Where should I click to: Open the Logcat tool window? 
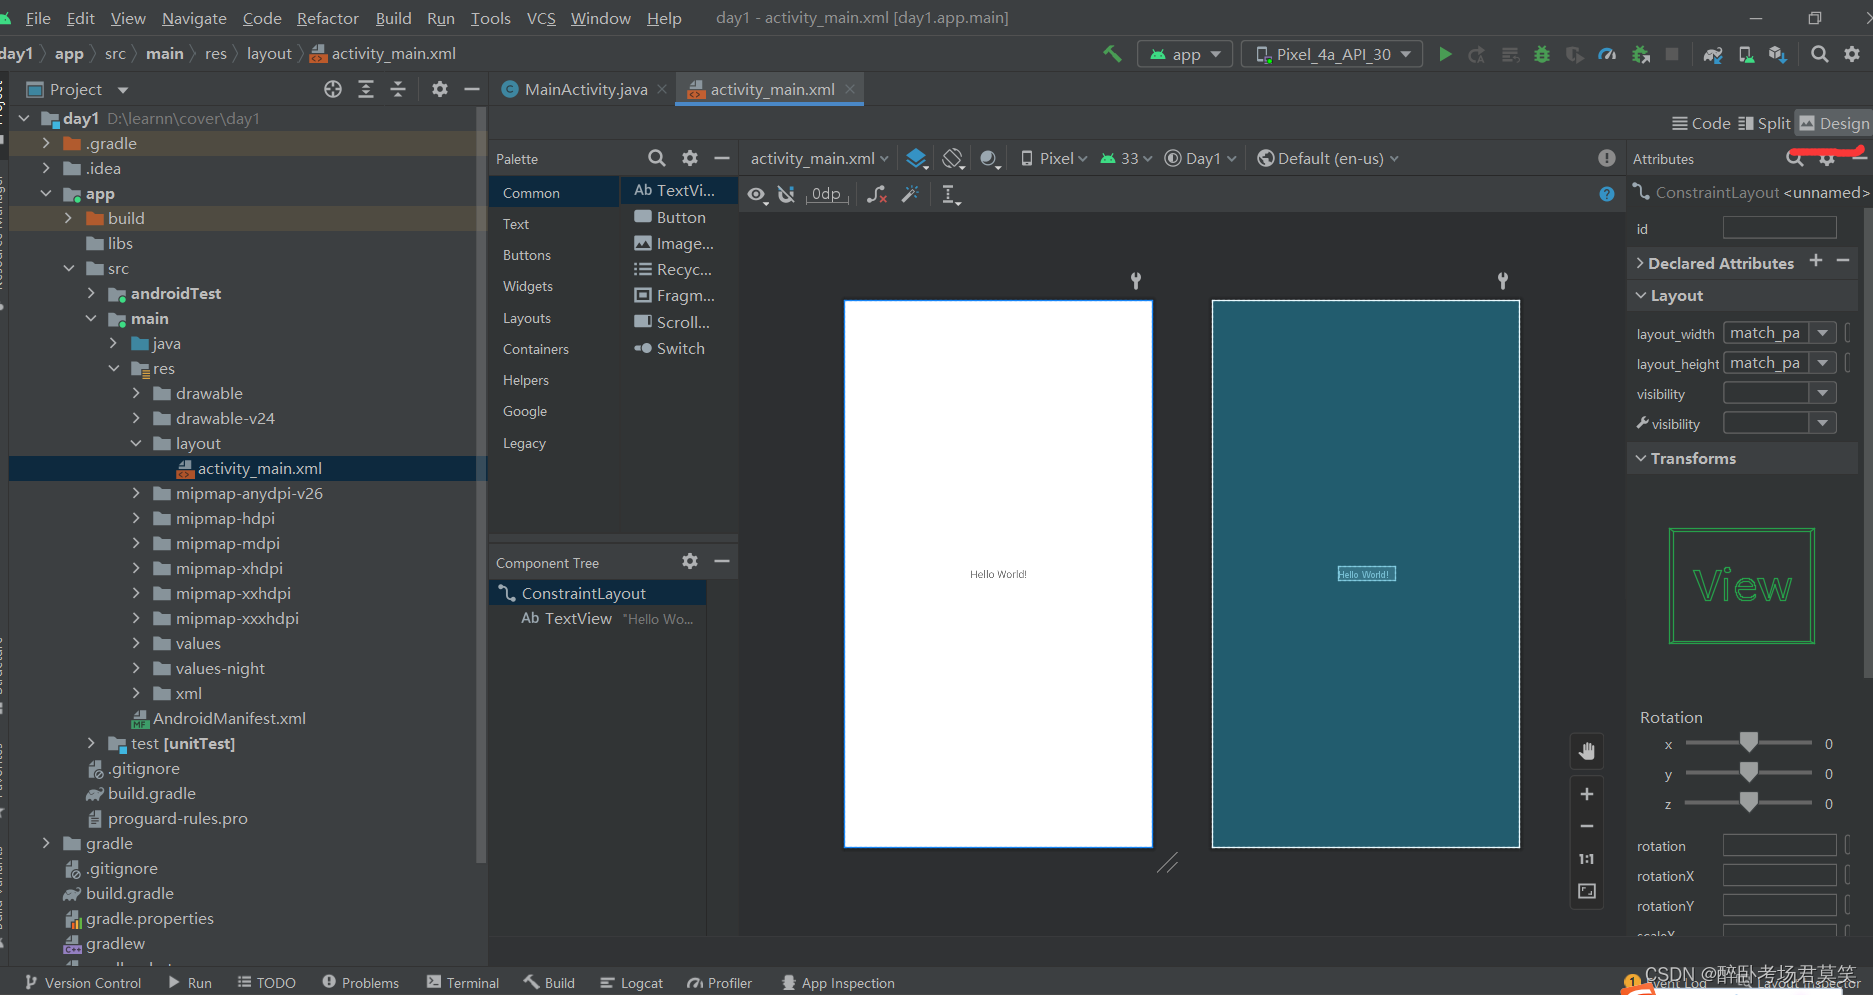631,983
